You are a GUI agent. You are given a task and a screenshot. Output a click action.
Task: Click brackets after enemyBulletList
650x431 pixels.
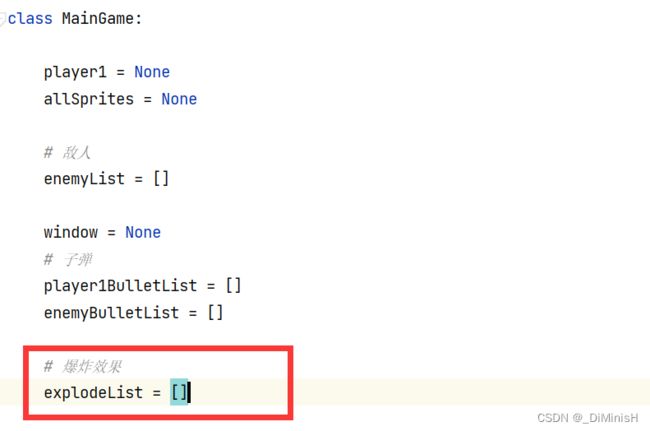(x=215, y=312)
